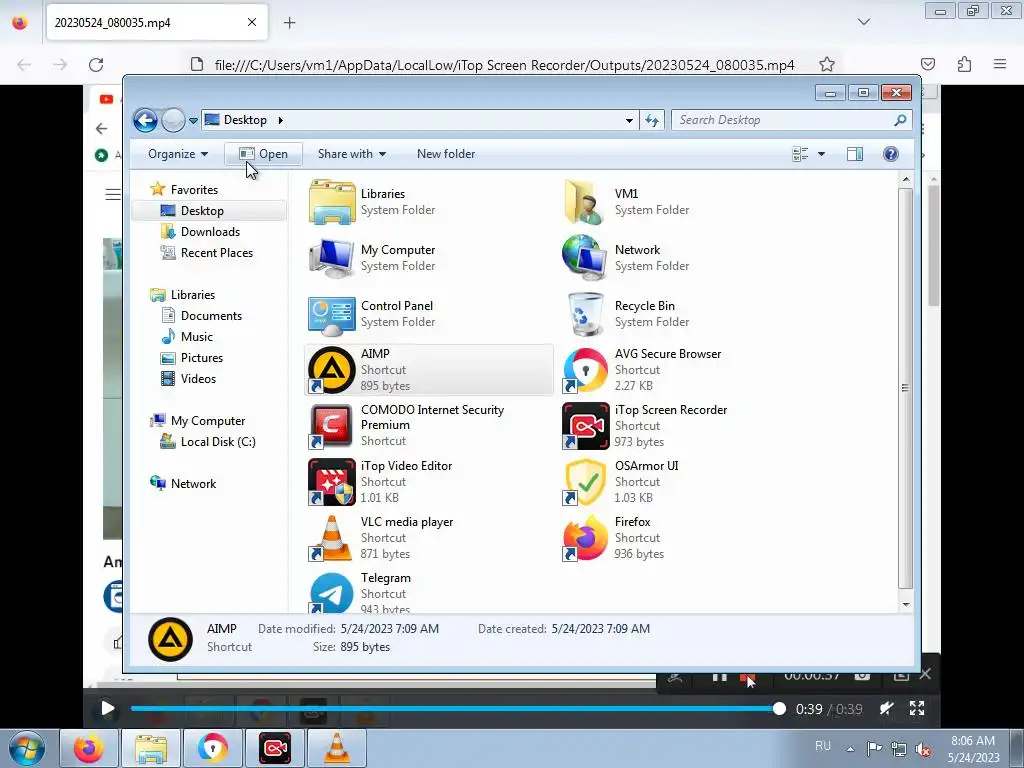Click the Explorer vertical scrollbar thumb

[x=905, y=388]
